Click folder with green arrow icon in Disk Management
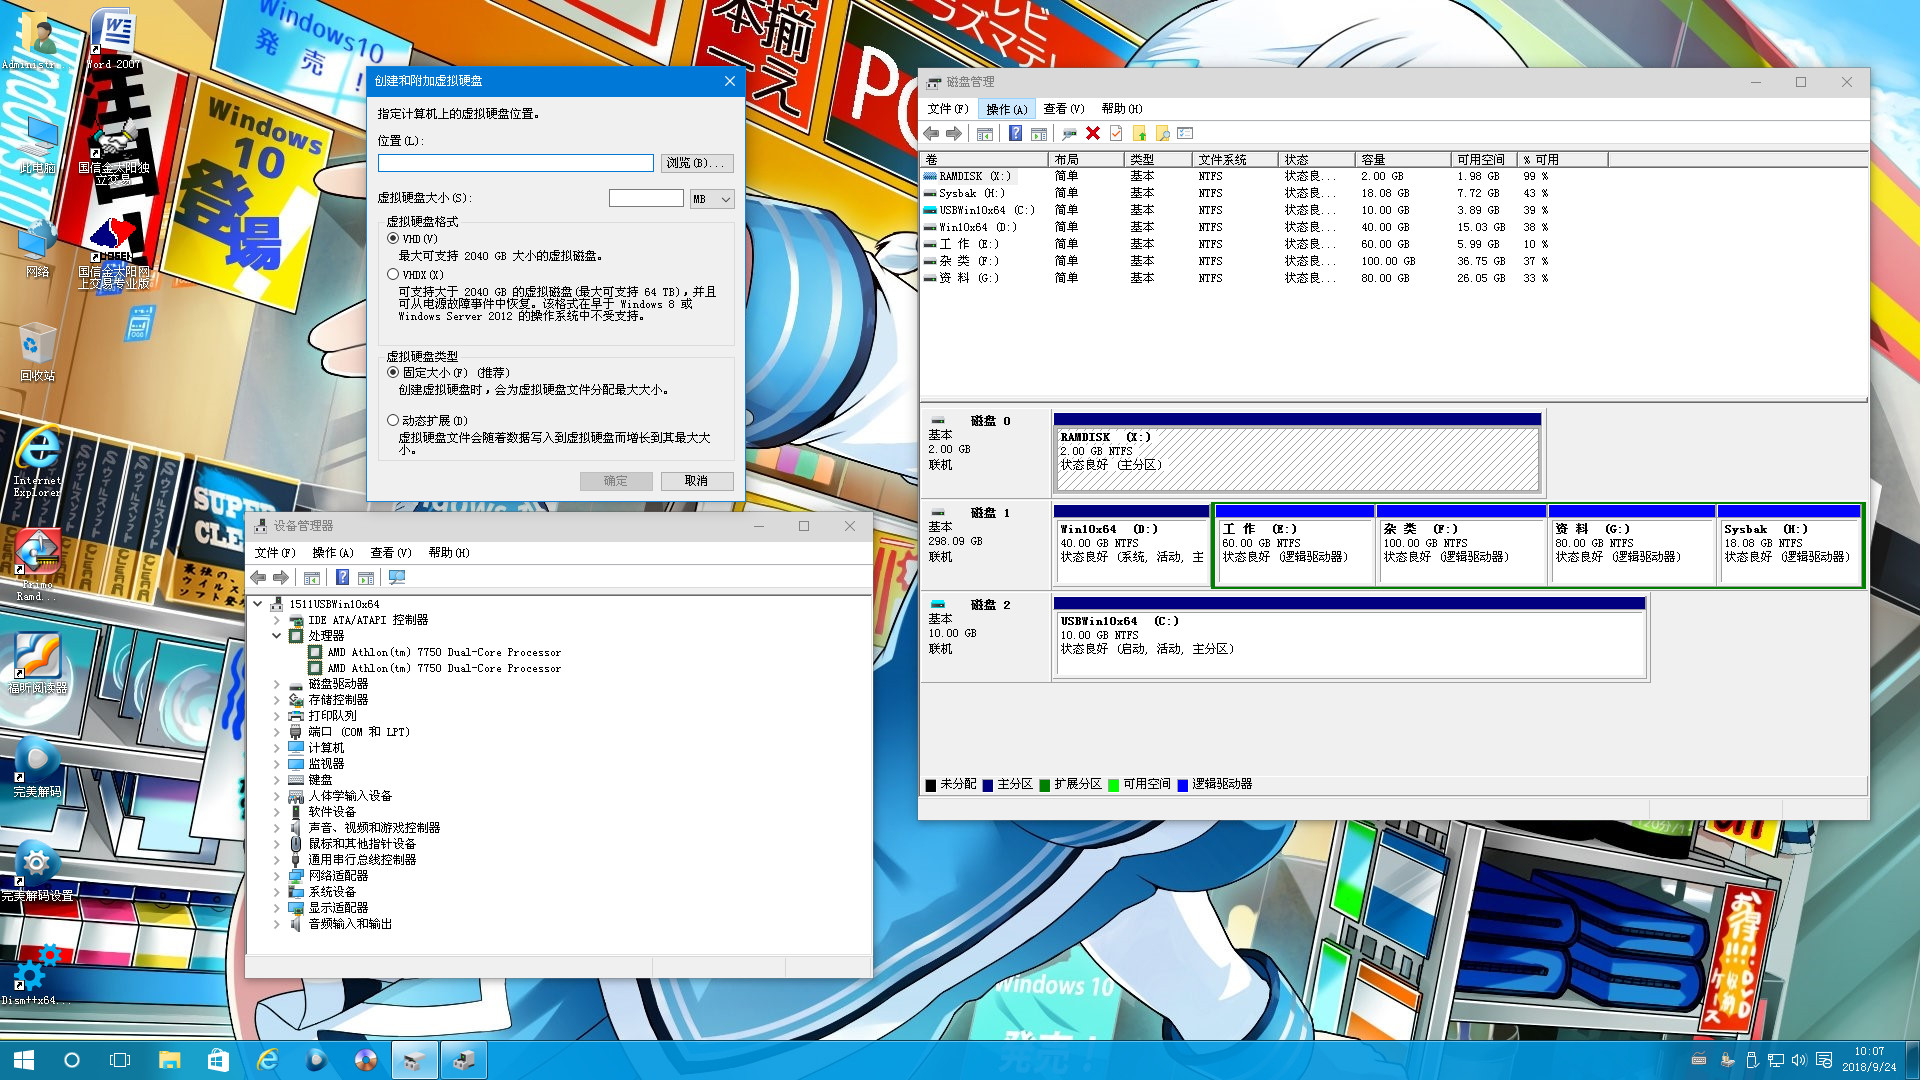Image resolution: width=1920 pixels, height=1080 pixels. [x=1139, y=134]
